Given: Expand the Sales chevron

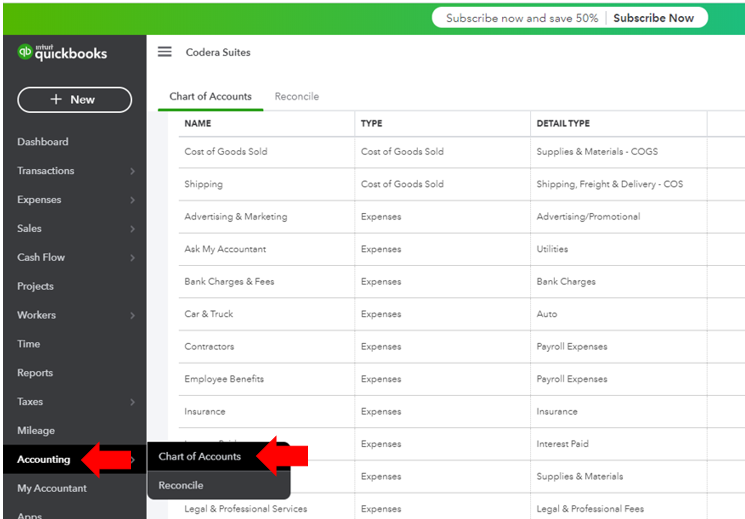Looking at the screenshot, I should coord(133,229).
